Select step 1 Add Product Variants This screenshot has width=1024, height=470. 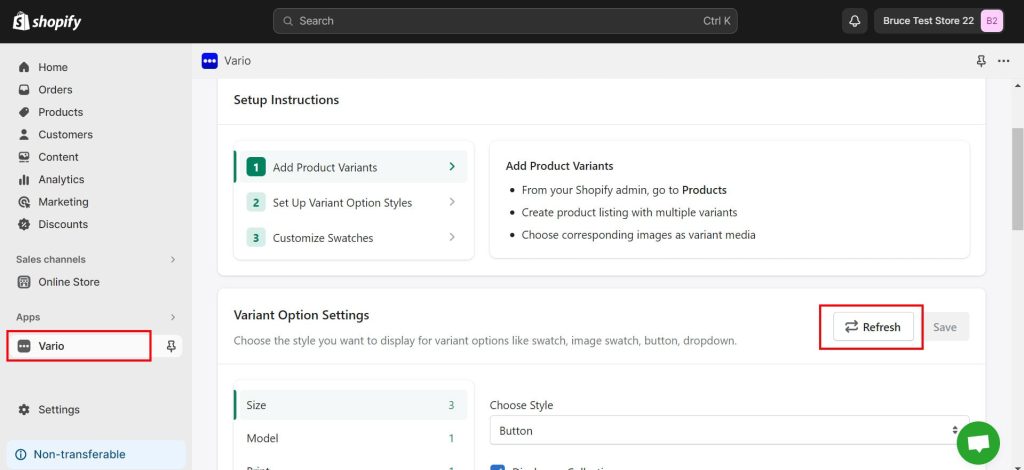(x=351, y=167)
